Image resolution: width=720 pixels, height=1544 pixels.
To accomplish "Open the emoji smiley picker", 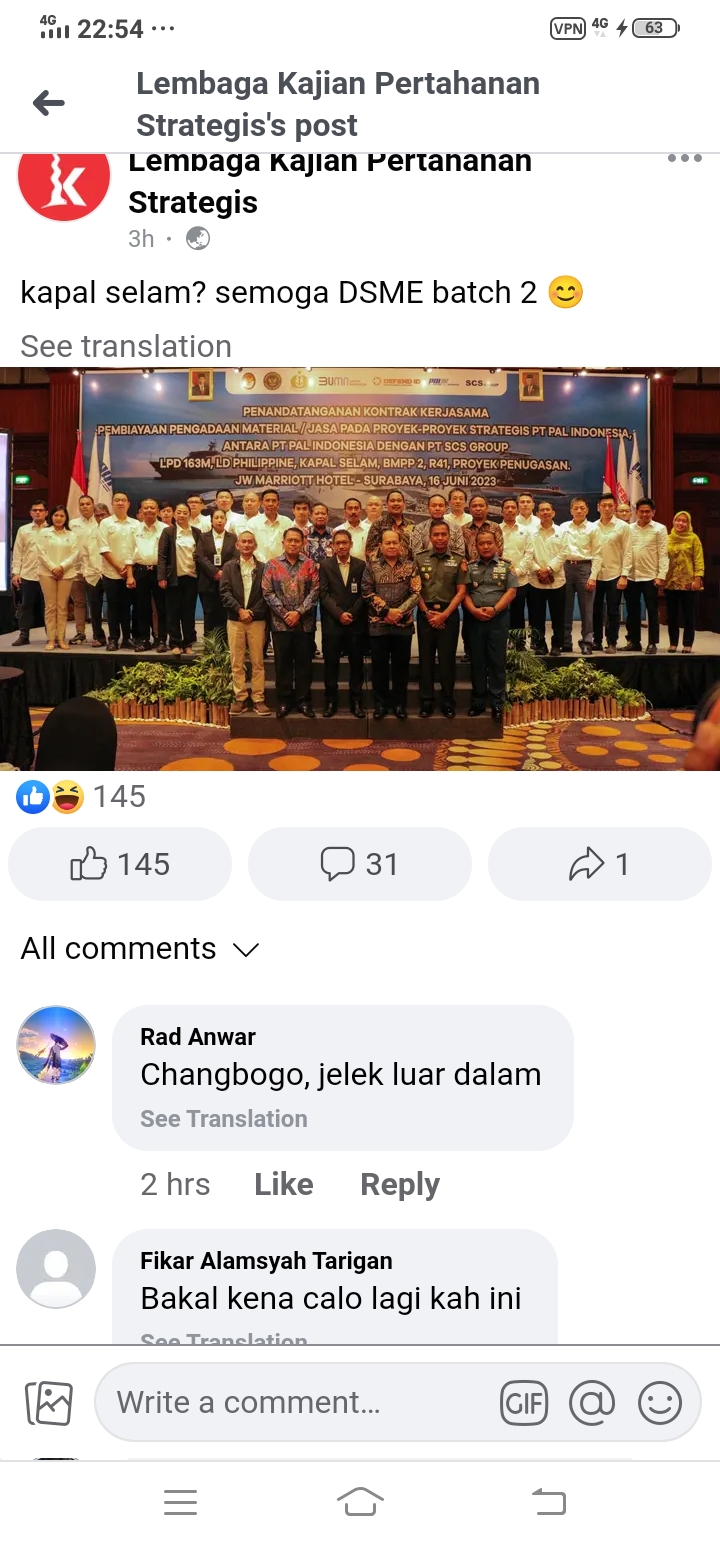I will tap(660, 1403).
